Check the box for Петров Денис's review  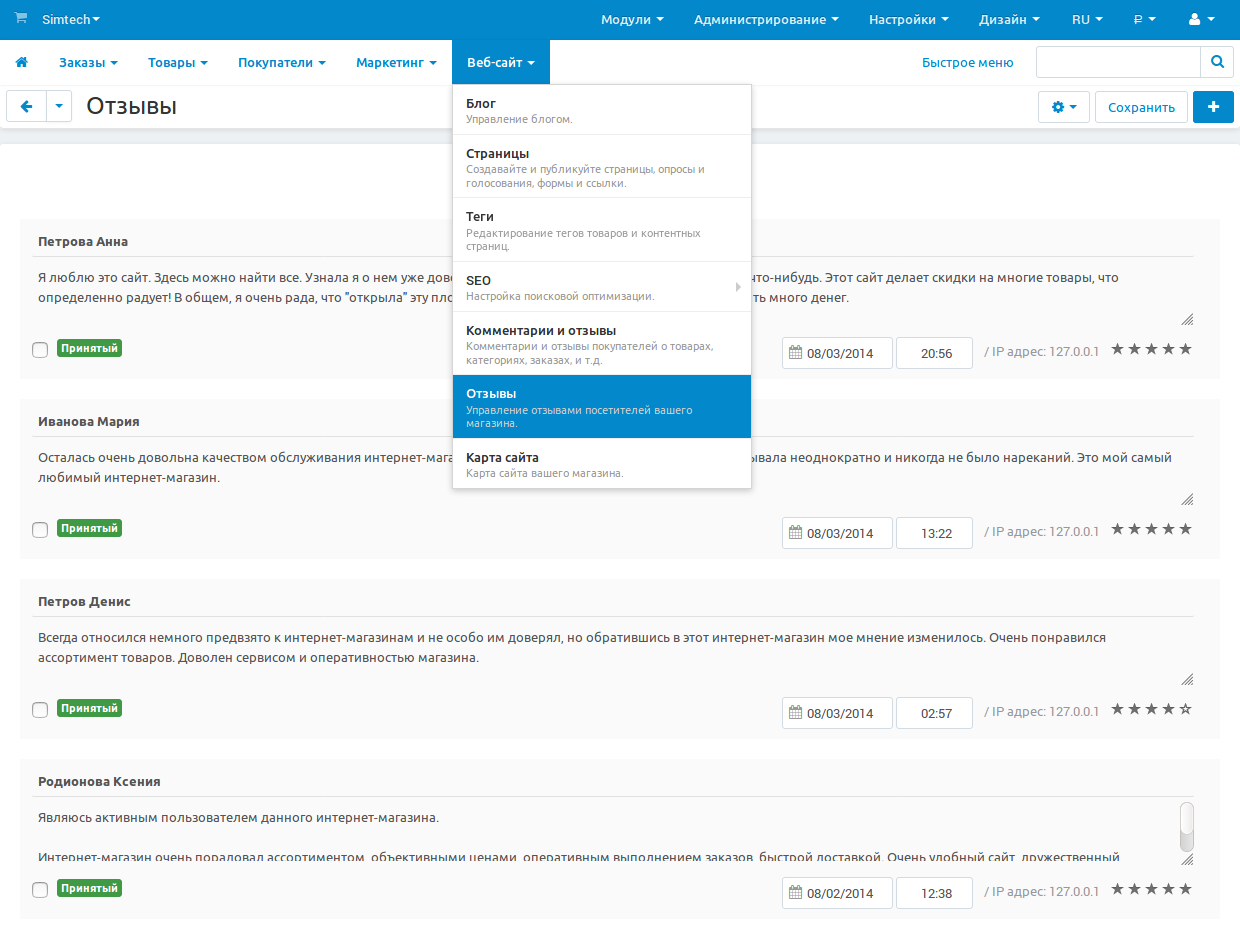coord(40,710)
